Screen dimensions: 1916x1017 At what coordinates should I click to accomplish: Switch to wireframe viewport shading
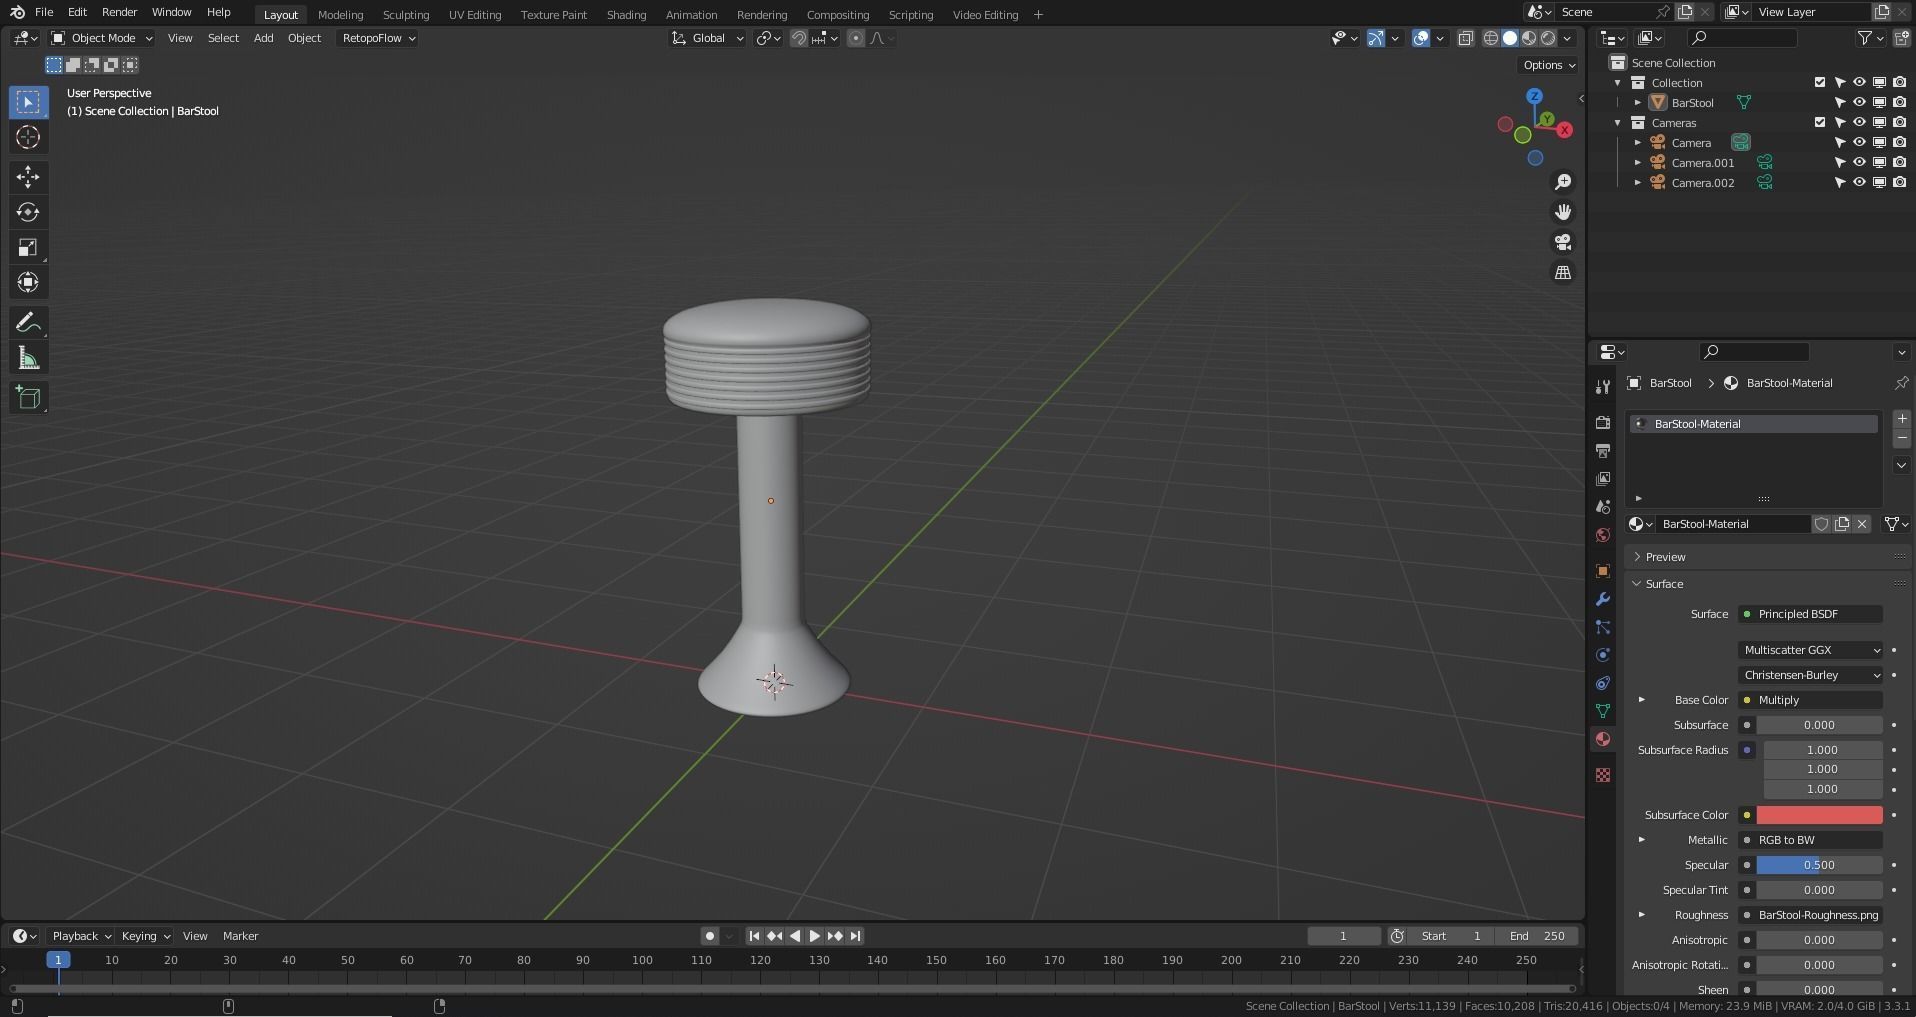tap(1490, 38)
